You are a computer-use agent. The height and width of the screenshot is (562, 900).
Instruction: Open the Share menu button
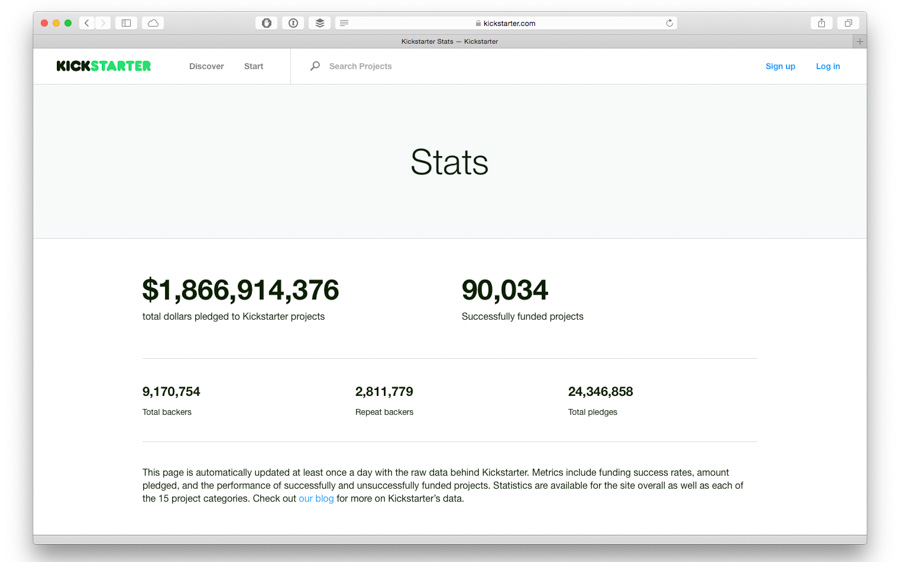coord(821,23)
